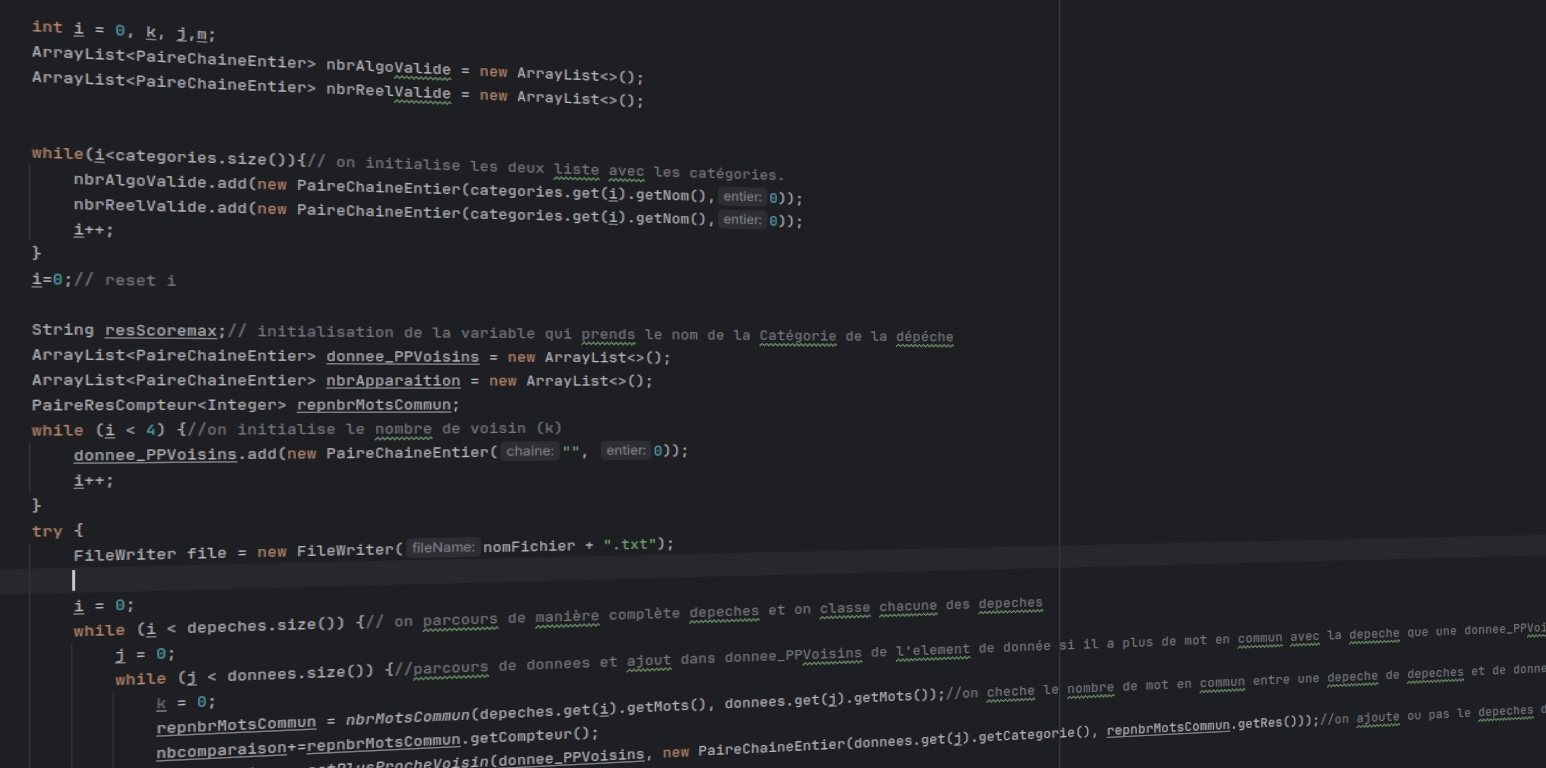Click the "int" keyword on the first line
The image size is (1546, 768).
tap(46, 27)
